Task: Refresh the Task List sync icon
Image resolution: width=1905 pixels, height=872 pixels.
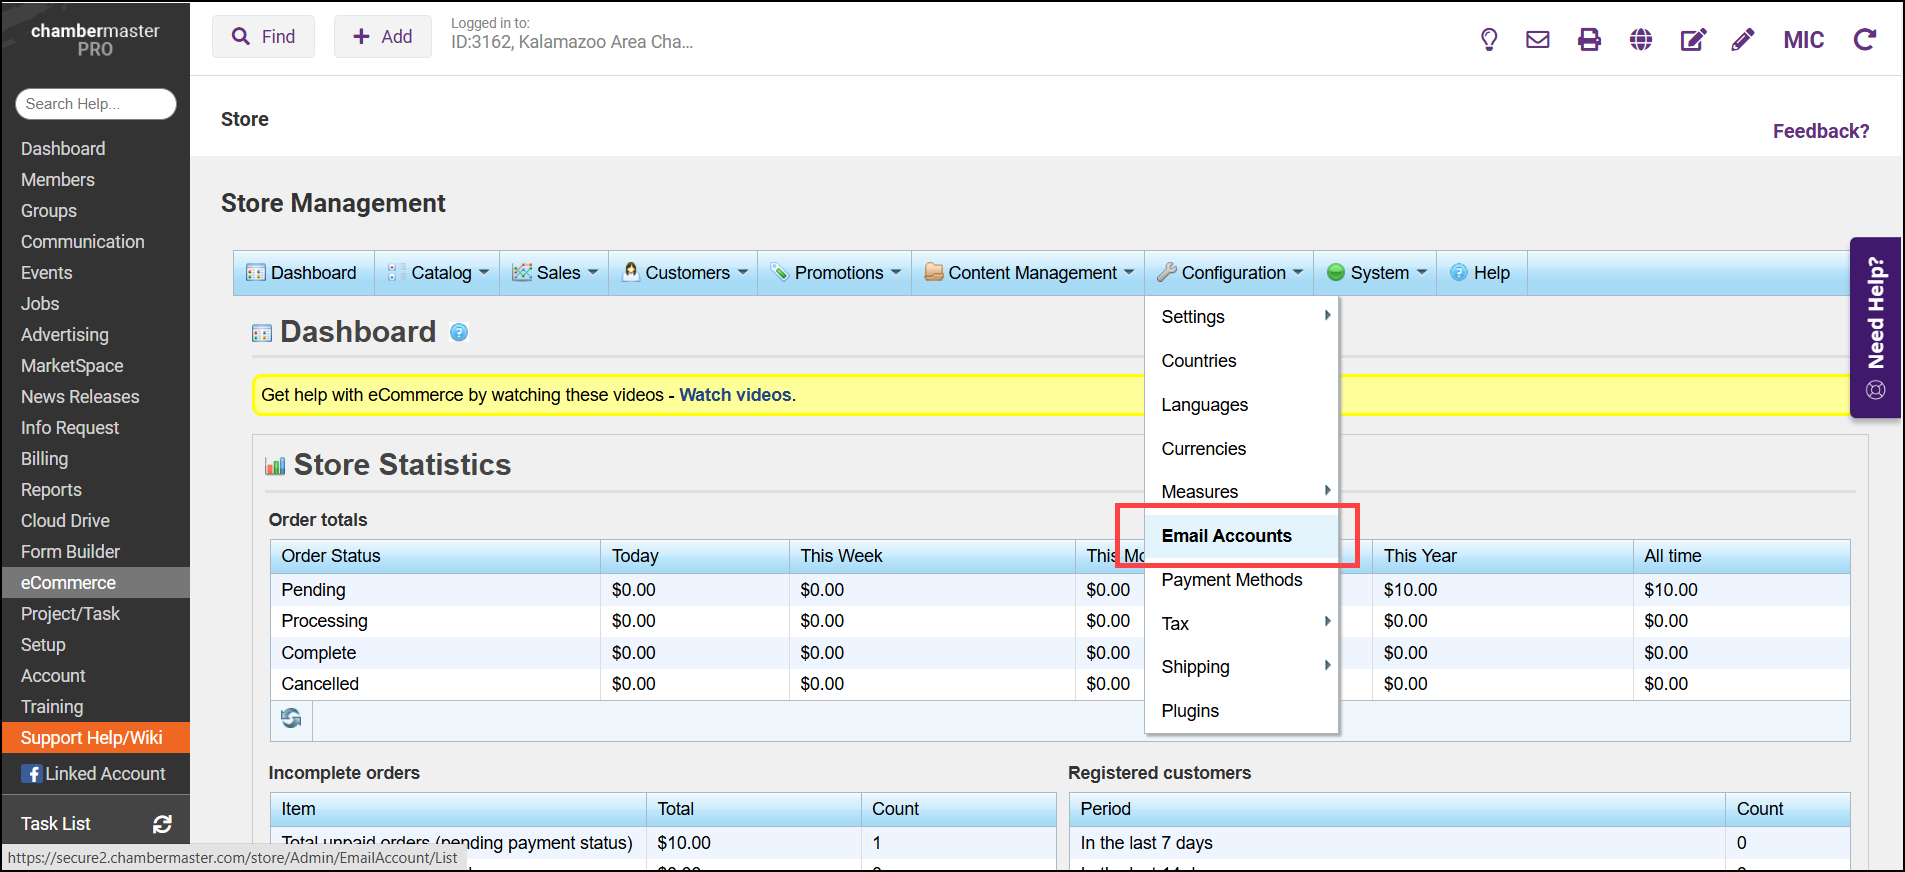Action: (x=162, y=824)
